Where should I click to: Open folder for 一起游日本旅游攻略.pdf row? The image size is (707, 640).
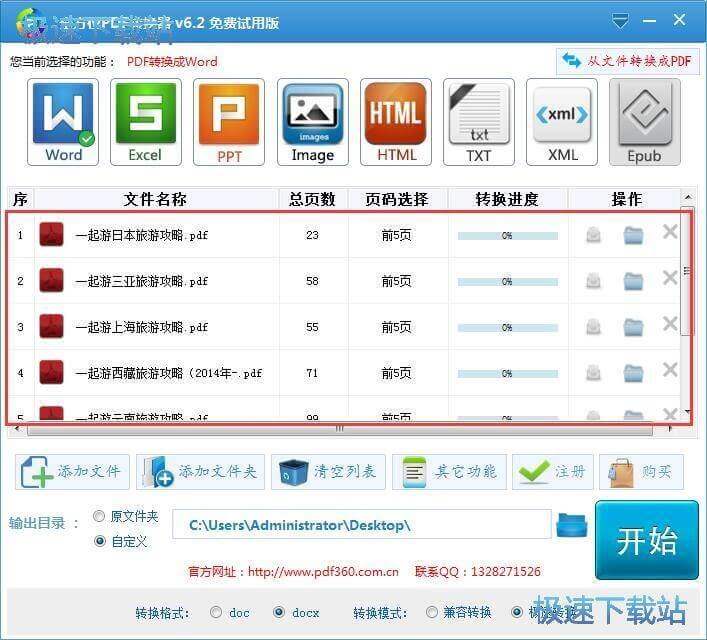(633, 235)
